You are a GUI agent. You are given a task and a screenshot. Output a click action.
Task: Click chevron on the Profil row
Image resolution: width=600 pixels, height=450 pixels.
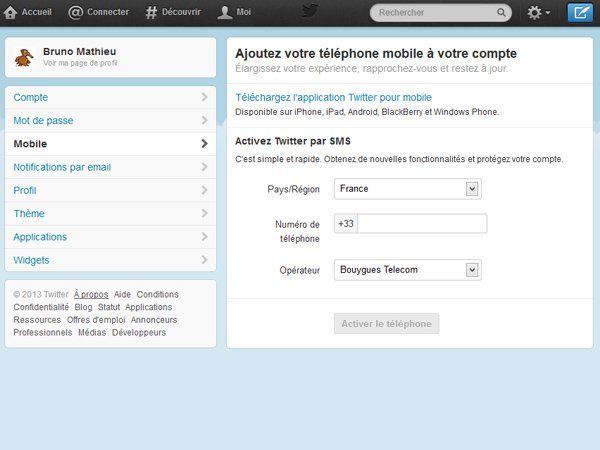coord(204,190)
